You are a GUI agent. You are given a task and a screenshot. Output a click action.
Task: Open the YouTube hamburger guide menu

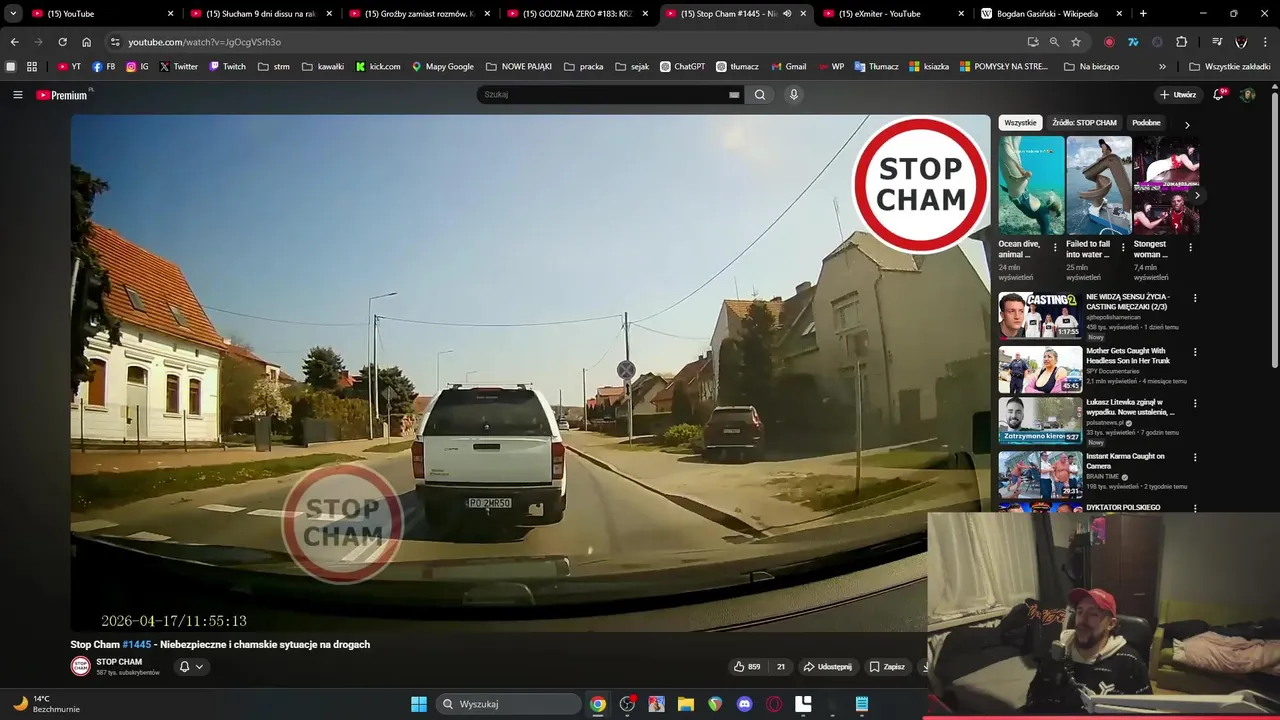17,95
